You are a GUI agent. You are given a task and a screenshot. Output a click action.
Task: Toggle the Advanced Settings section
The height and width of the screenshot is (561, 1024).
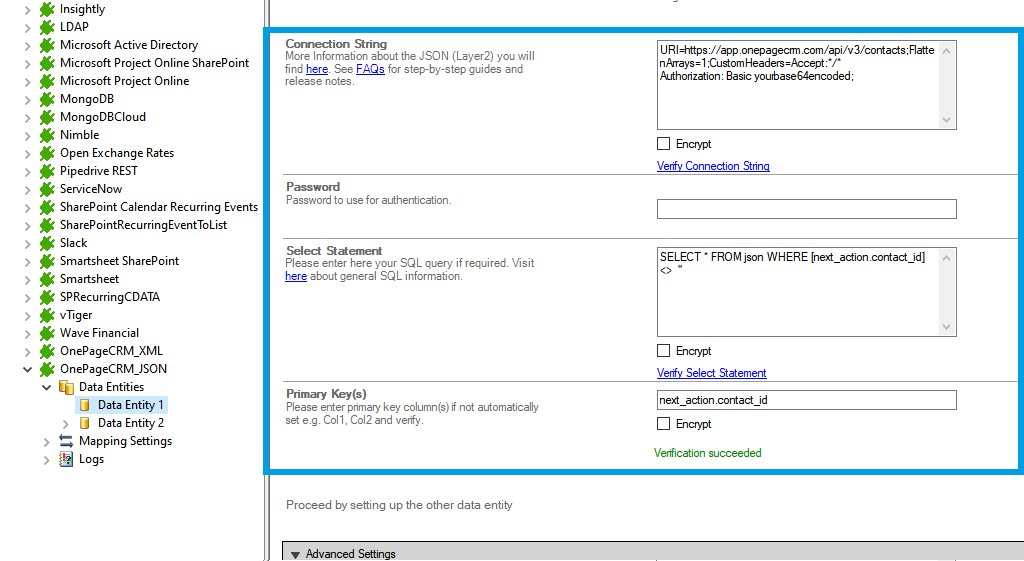[x=295, y=554]
